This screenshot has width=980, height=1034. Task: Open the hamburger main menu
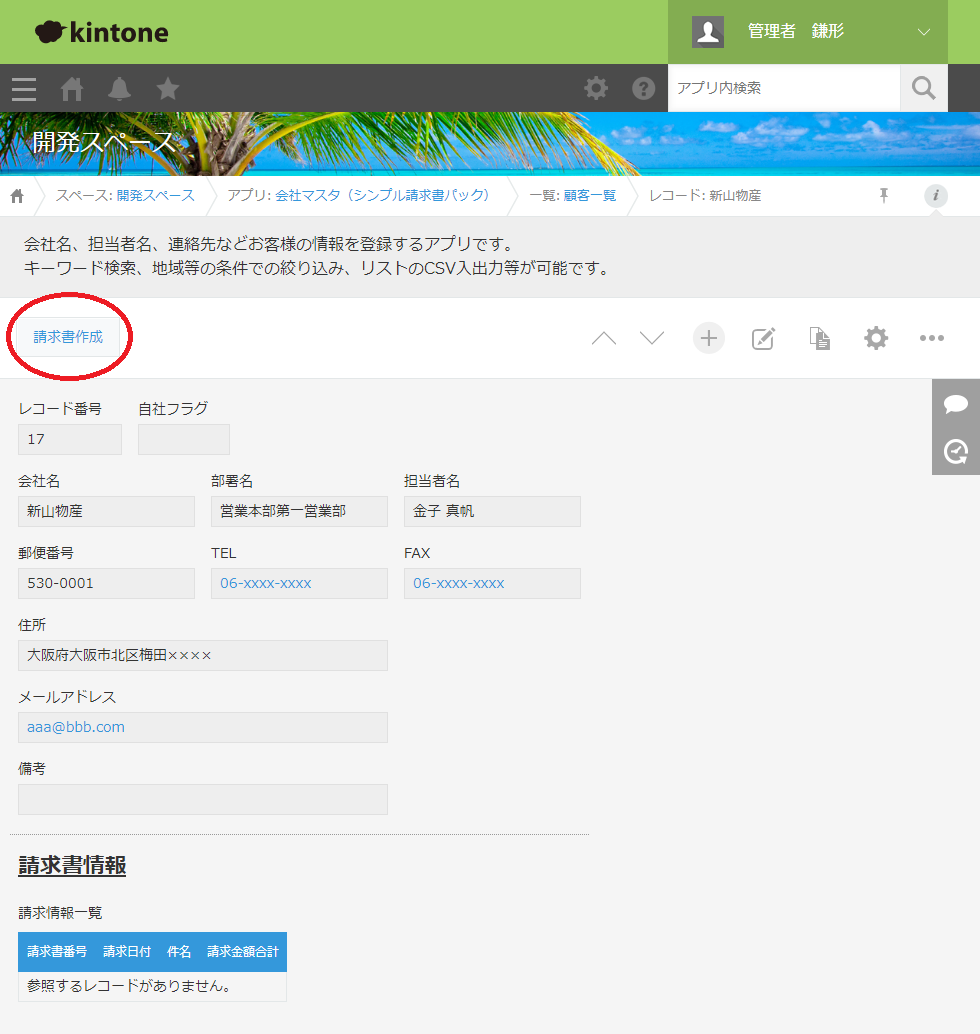[x=24, y=88]
